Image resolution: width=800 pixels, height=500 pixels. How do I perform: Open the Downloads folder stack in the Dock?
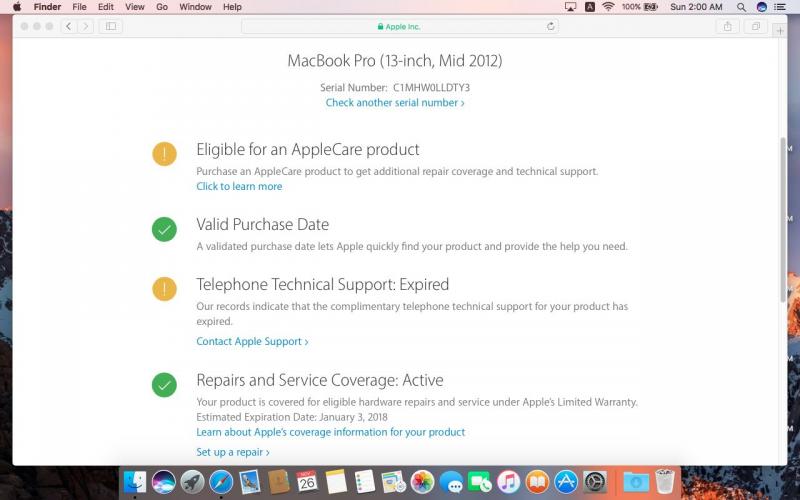pos(636,482)
